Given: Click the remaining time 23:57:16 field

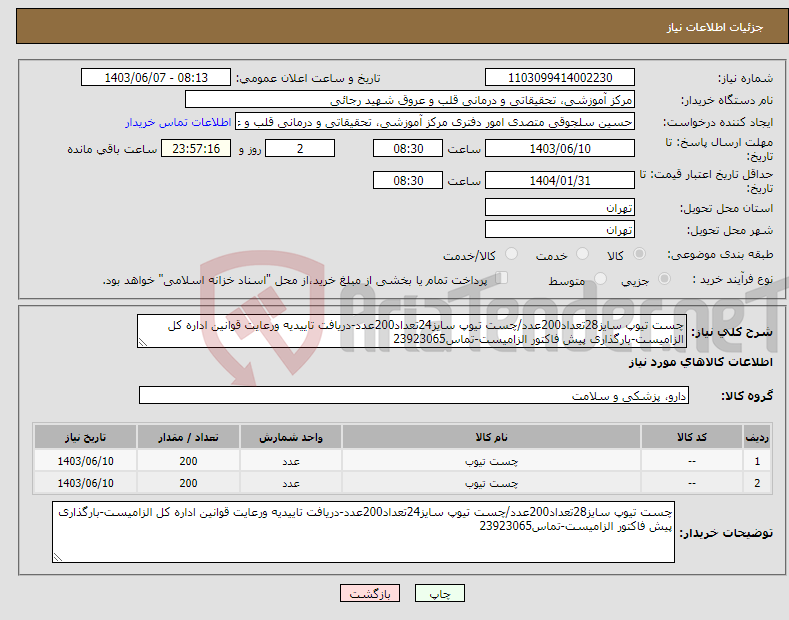Looking at the screenshot, I should tap(196, 148).
